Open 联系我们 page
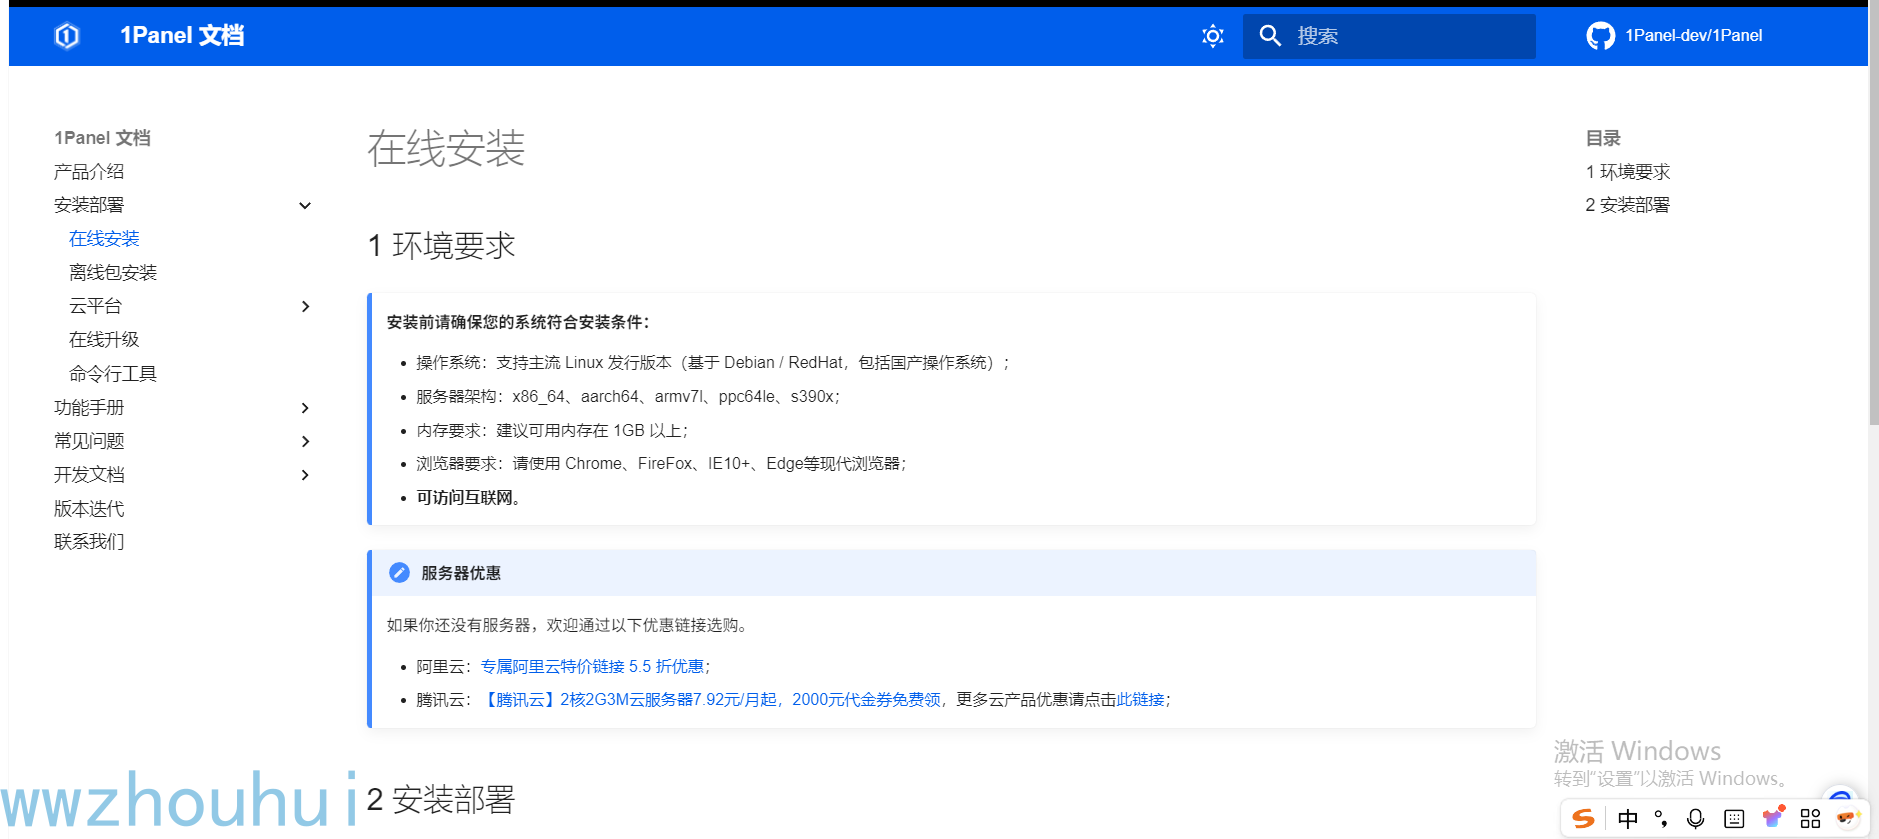This screenshot has width=1879, height=839. pos(89,542)
